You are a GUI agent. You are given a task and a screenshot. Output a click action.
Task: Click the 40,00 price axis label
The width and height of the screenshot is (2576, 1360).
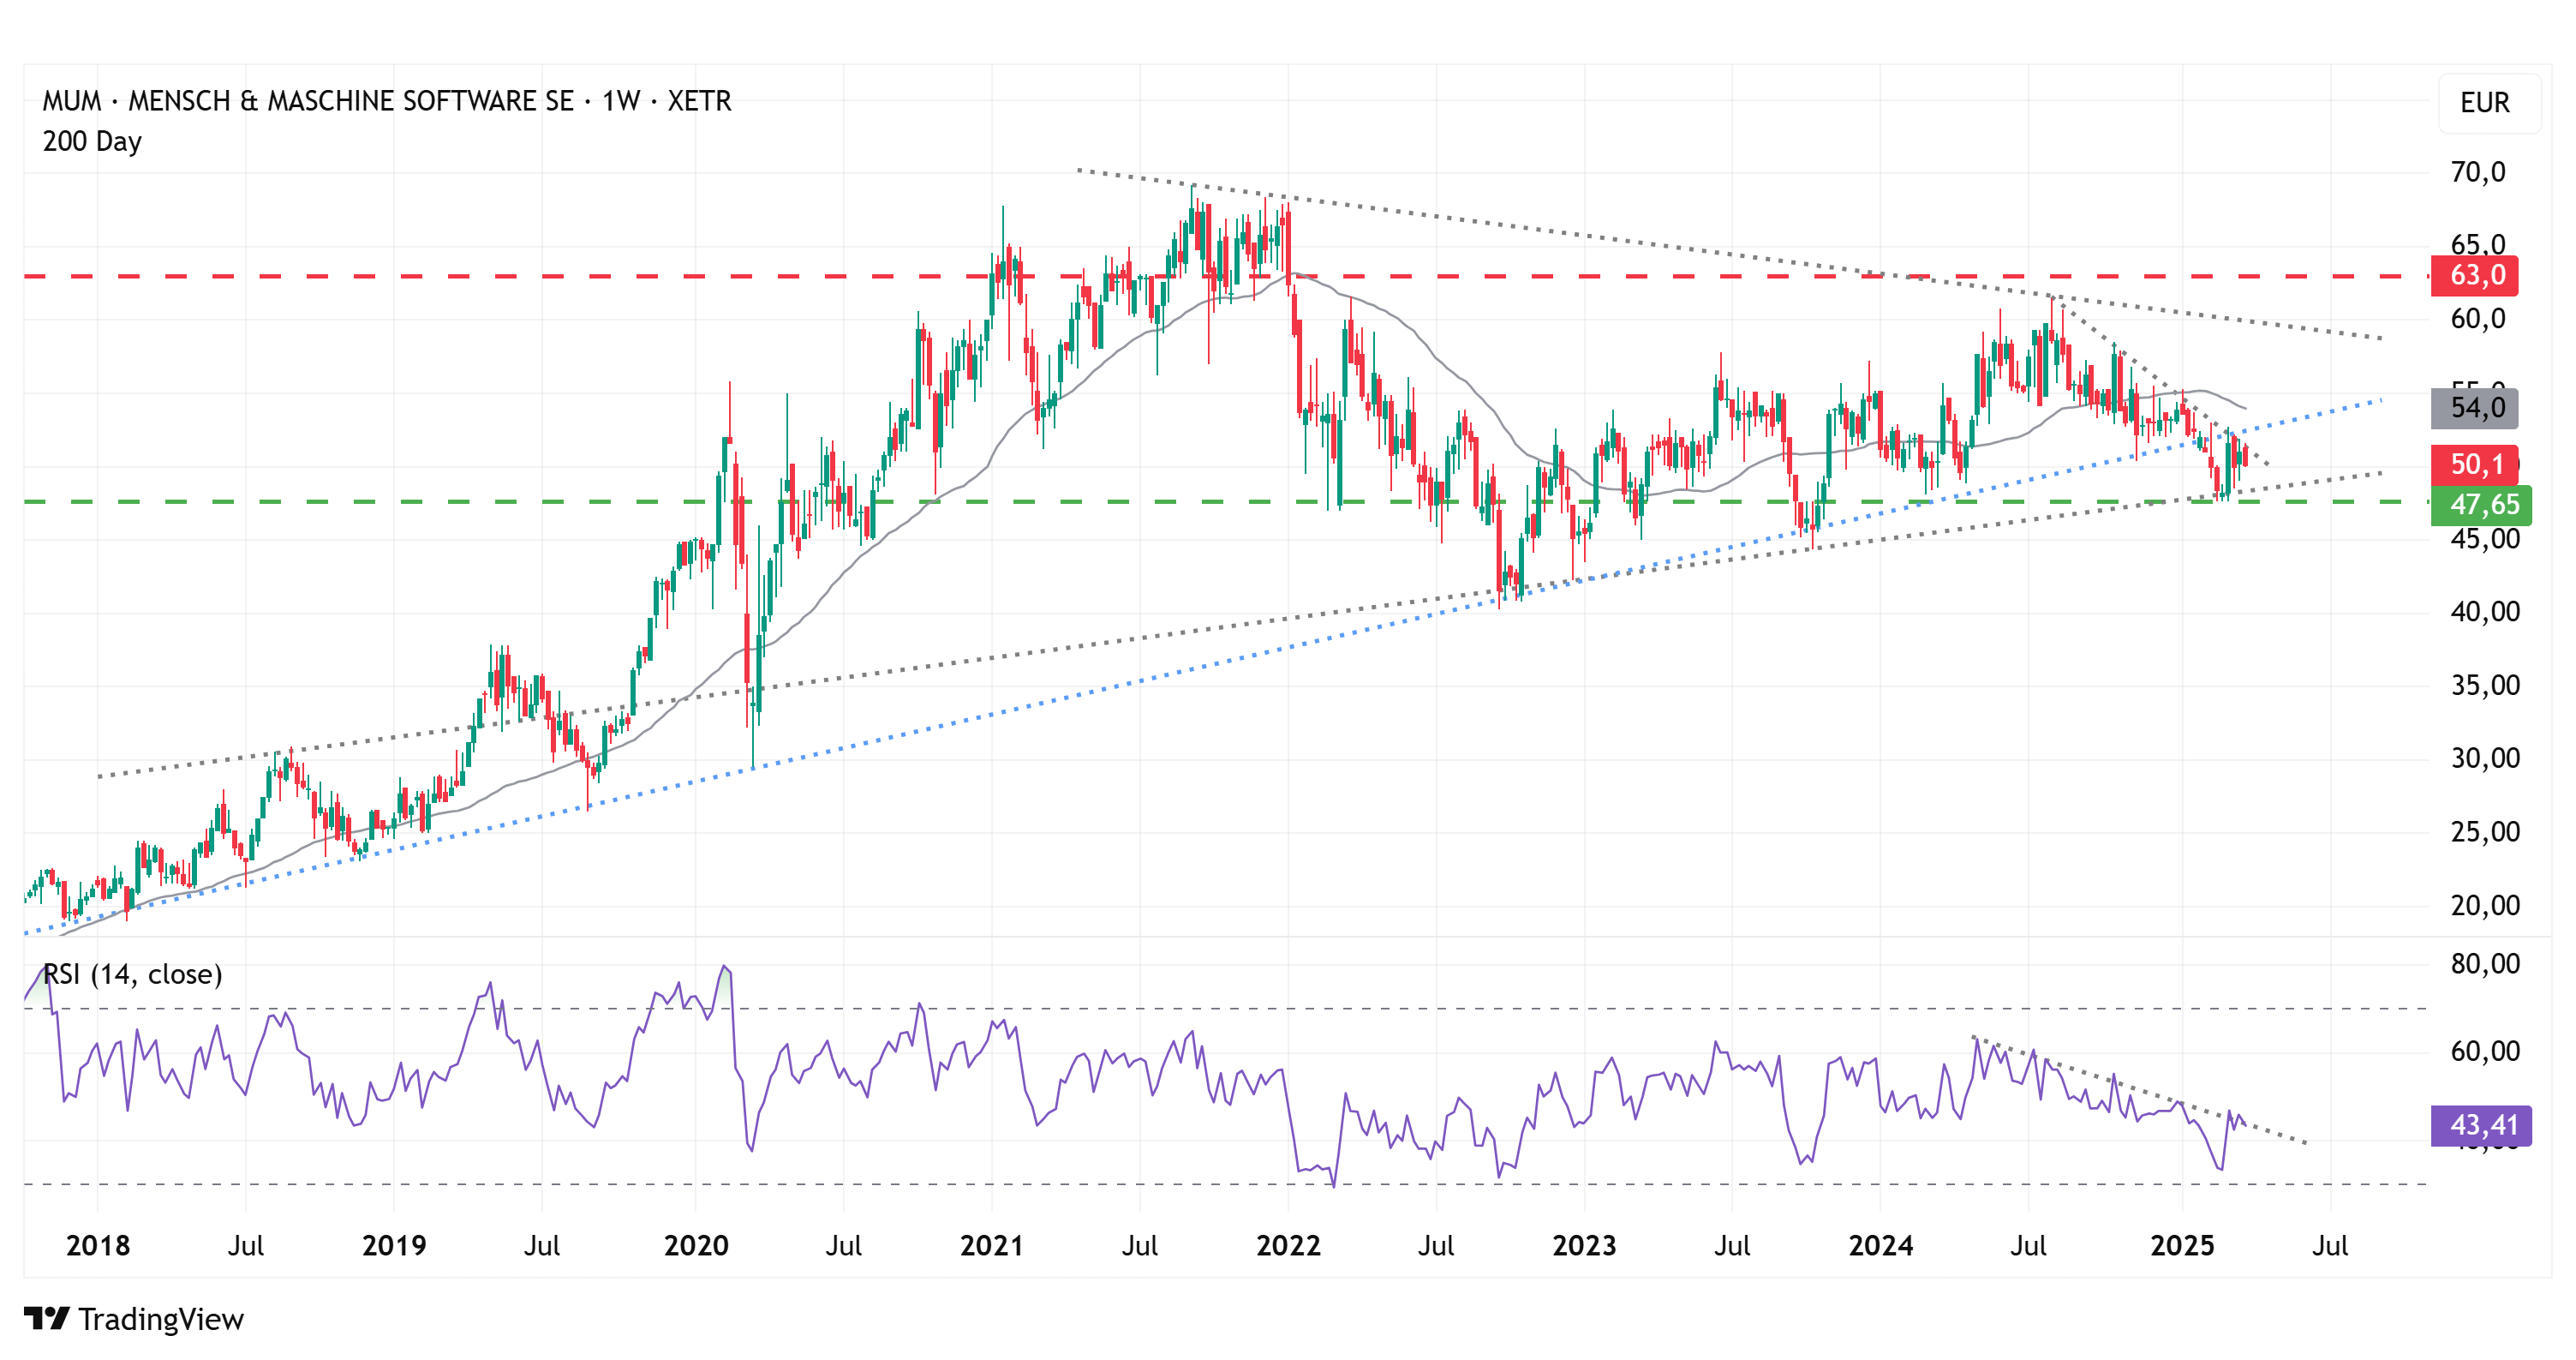2485,612
